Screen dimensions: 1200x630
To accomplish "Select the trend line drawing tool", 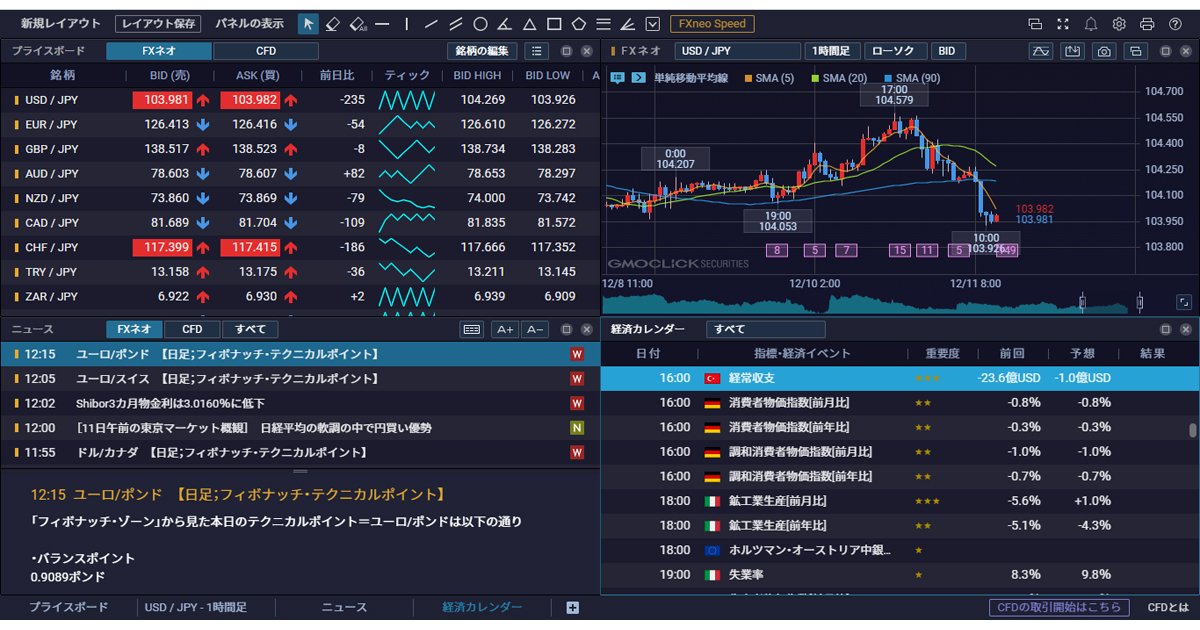I will click(430, 24).
